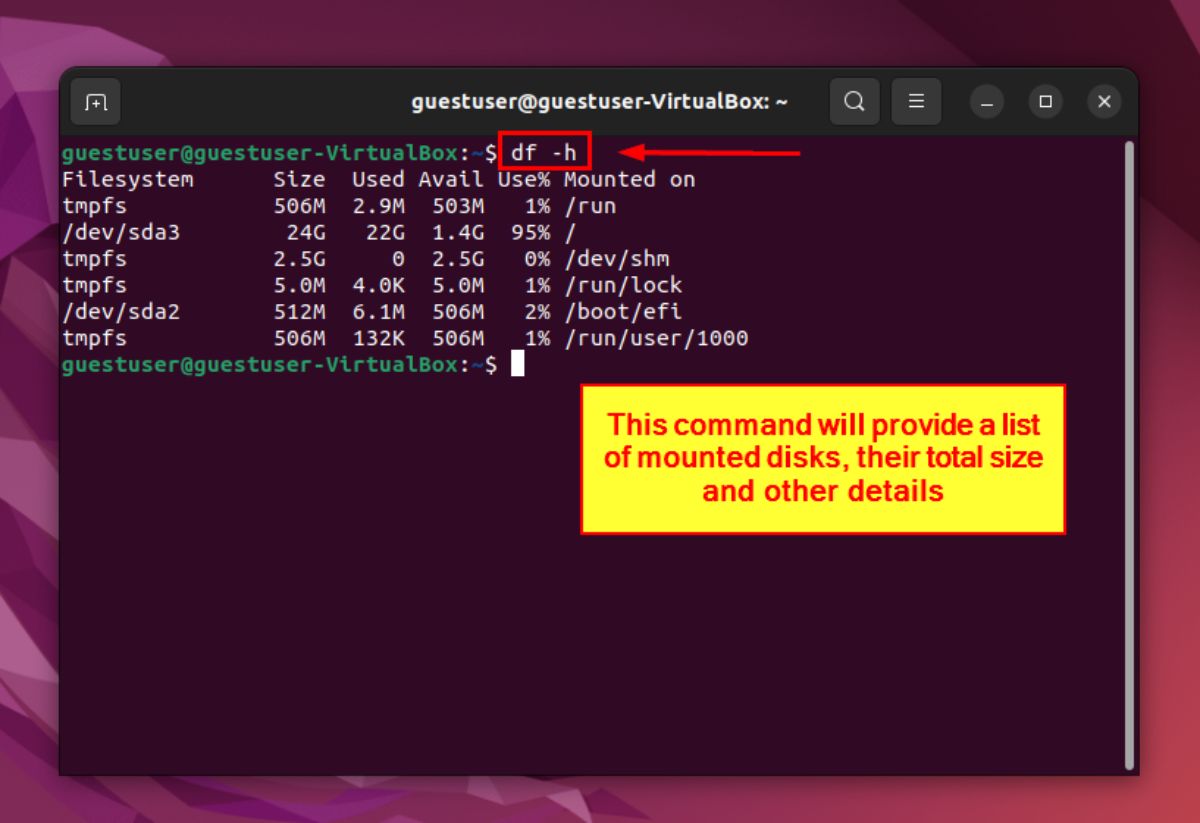
Task: Click the window title guestuser@guestuser-VirtualBox
Action: pyautogui.click(x=599, y=102)
